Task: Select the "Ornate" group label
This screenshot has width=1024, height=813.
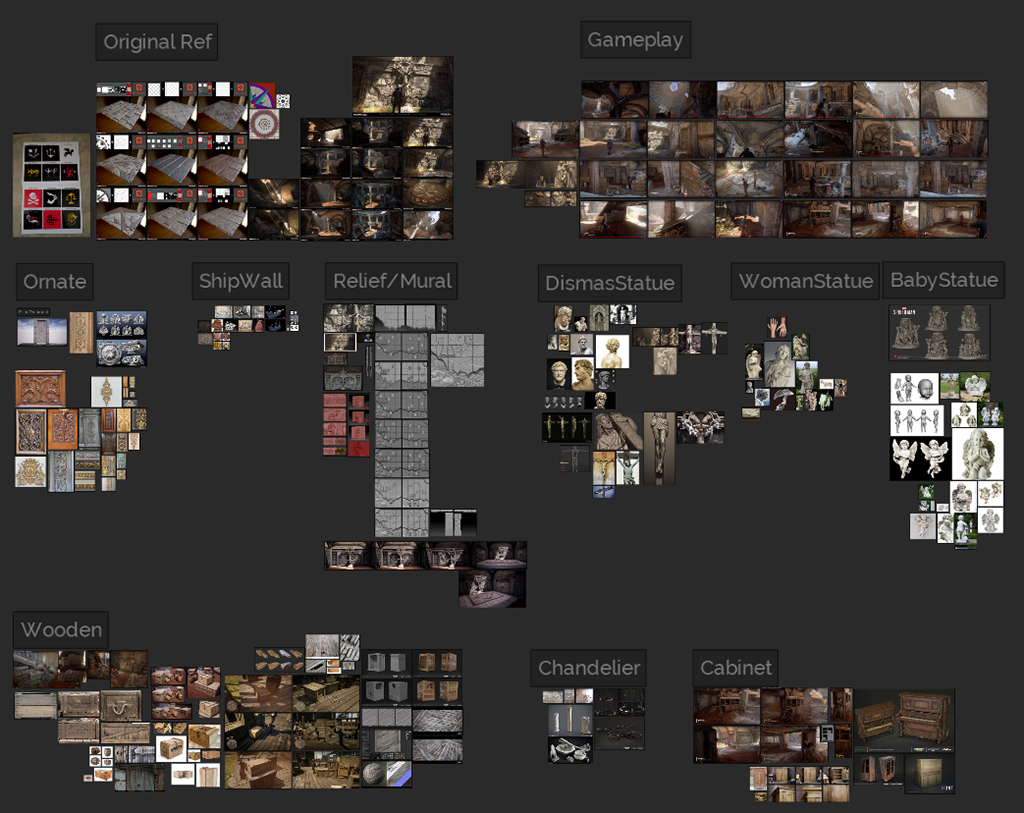Action: point(55,281)
